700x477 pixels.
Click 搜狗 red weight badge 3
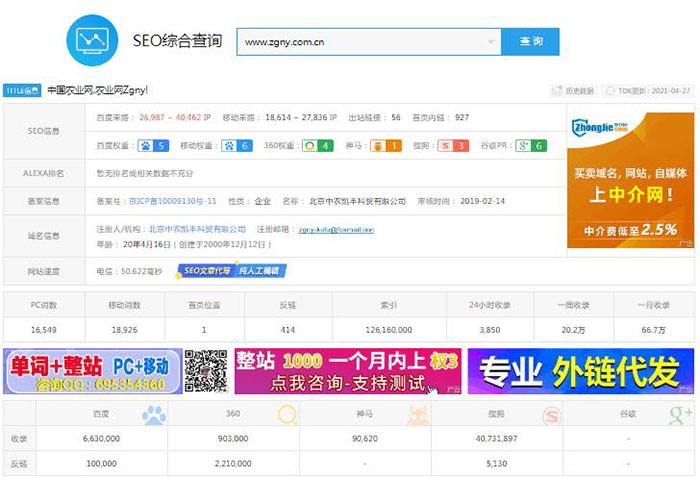(x=453, y=146)
